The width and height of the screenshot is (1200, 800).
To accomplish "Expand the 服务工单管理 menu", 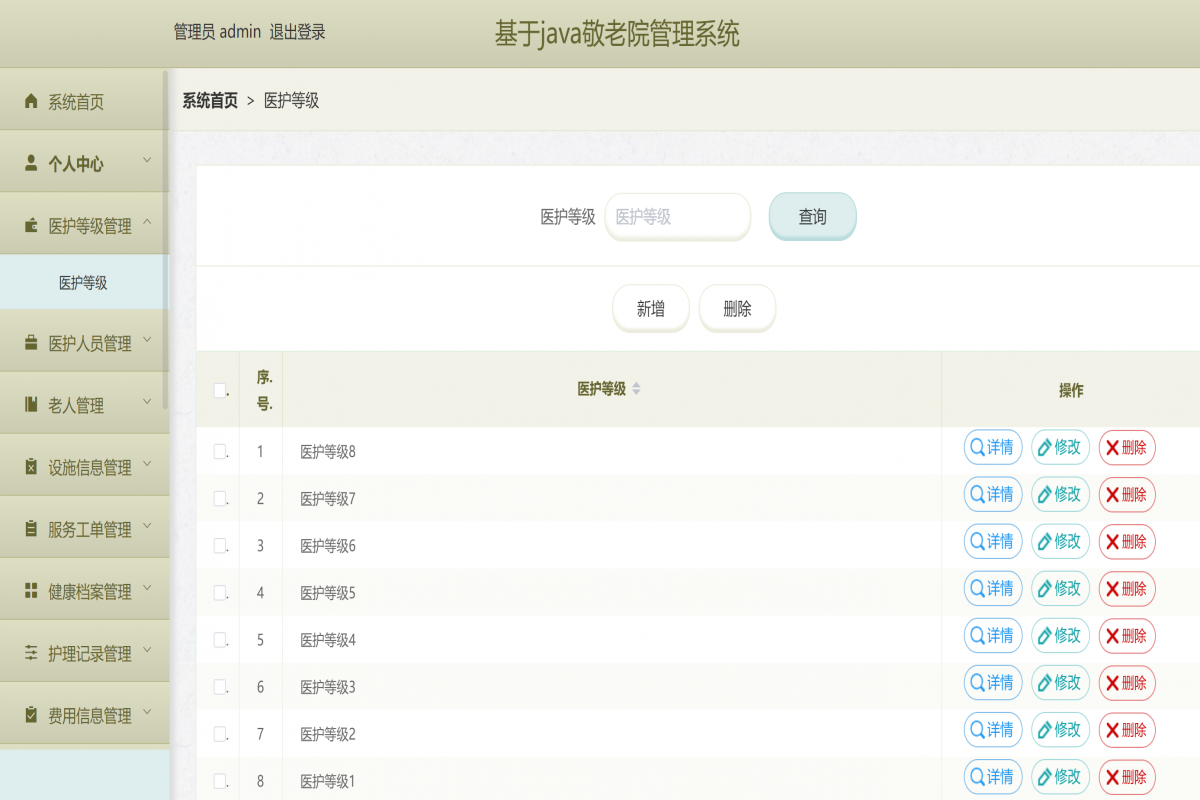I will pyautogui.click(x=147, y=527).
